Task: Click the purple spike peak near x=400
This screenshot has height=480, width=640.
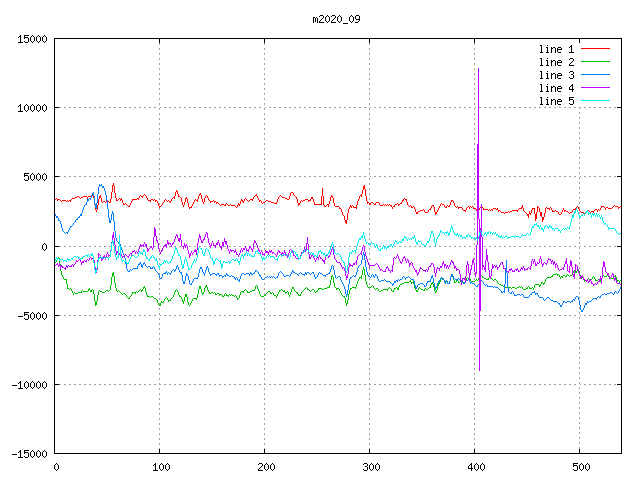Action: click(x=479, y=69)
